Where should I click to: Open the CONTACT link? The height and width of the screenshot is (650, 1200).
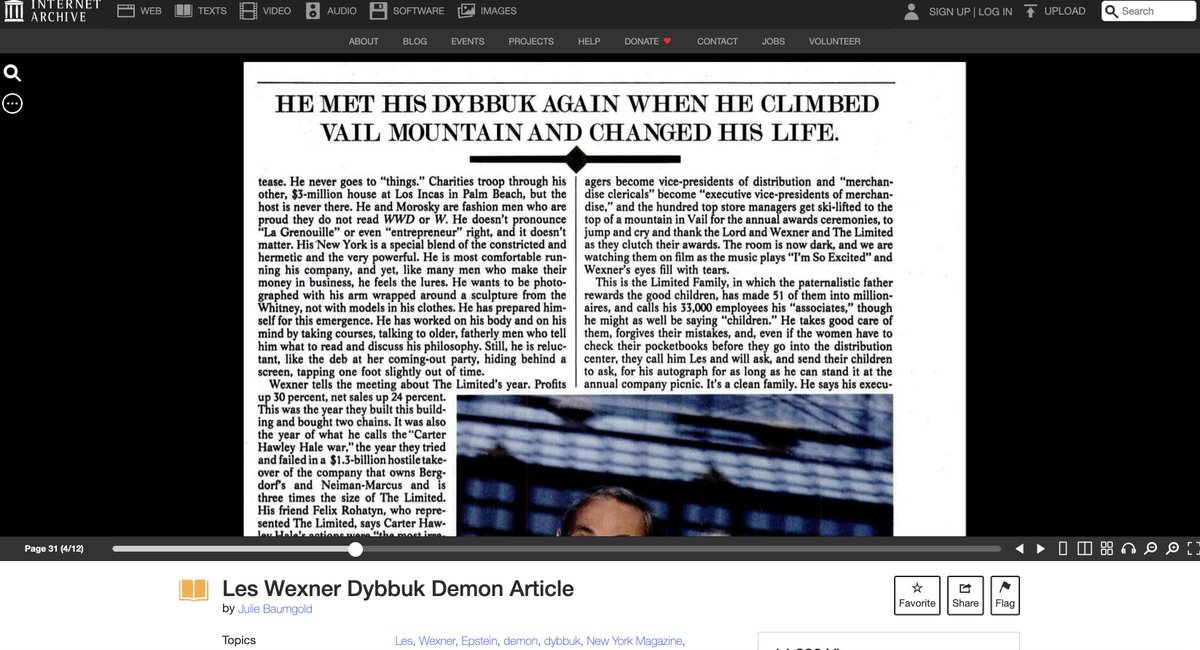(717, 41)
